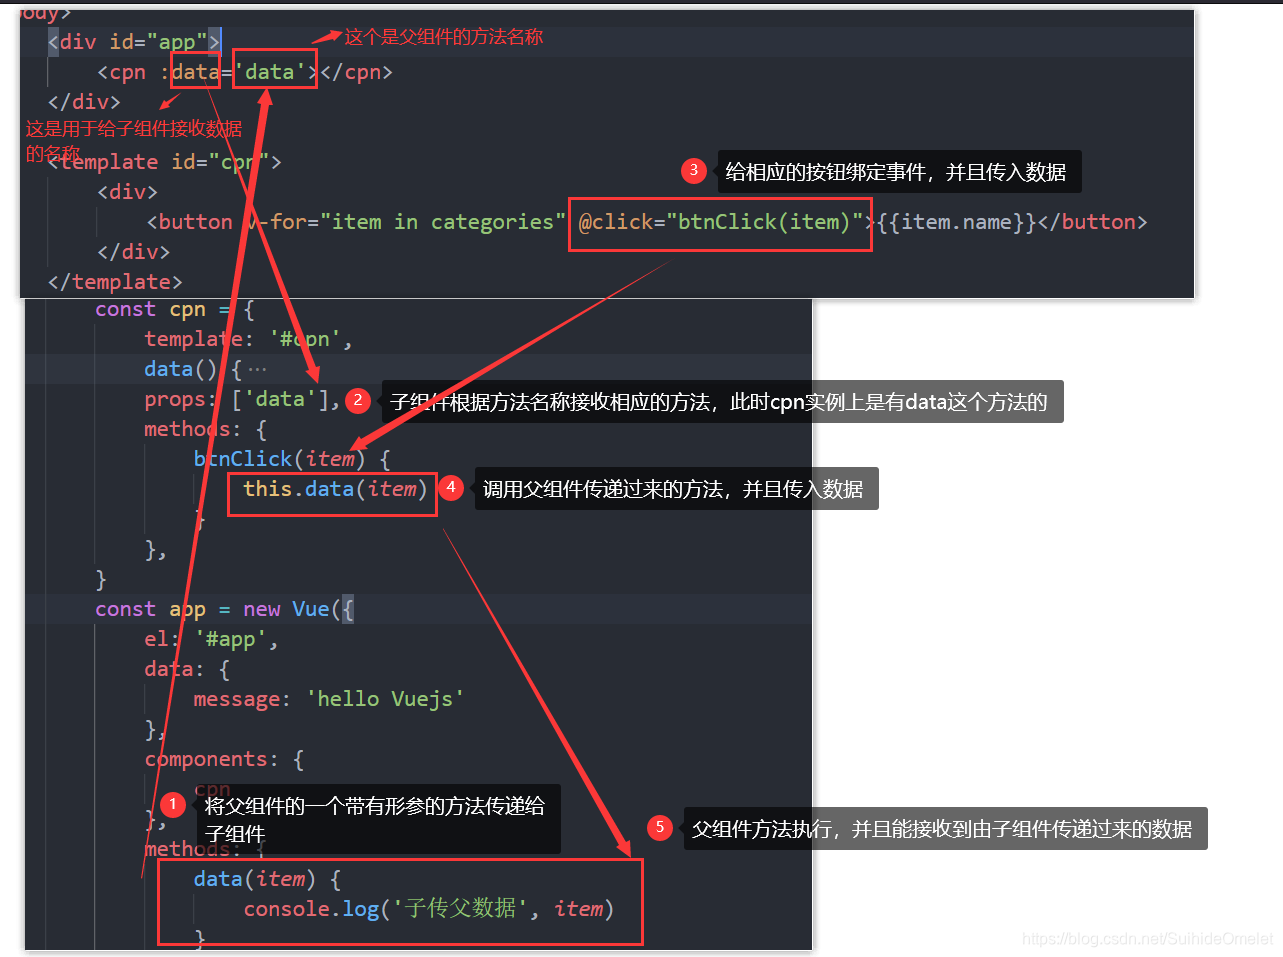The height and width of the screenshot is (957, 1283).
Task: Click the div id="app" opening tag
Action: [x=134, y=42]
